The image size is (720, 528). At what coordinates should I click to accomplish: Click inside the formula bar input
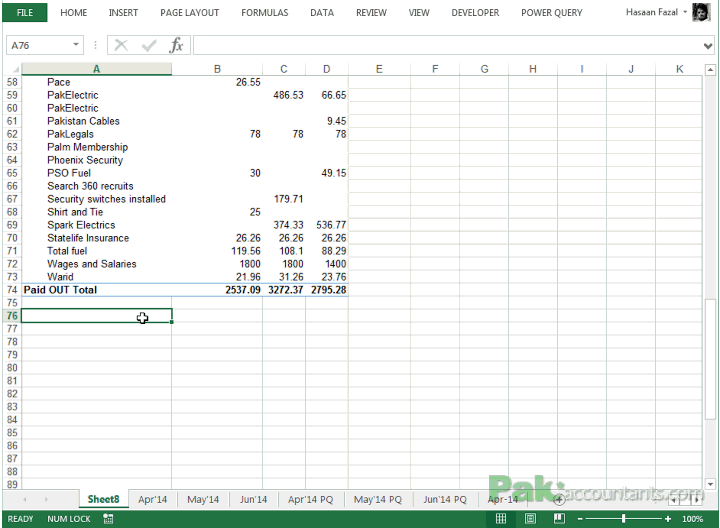click(x=448, y=45)
